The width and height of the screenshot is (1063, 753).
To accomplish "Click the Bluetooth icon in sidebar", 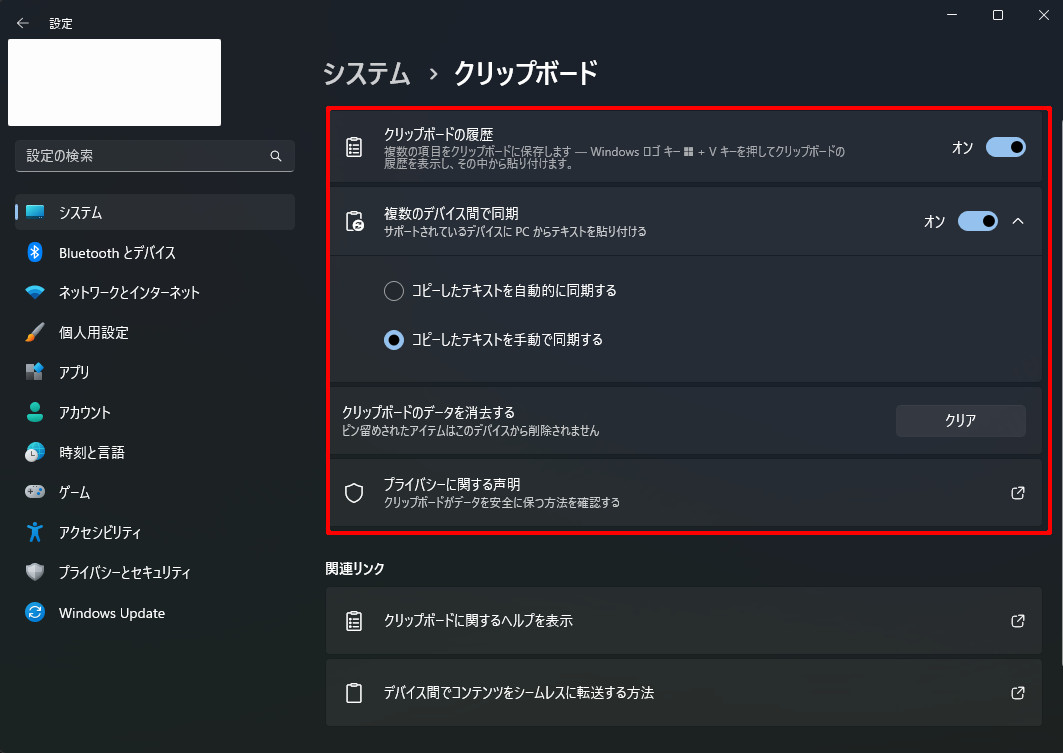I will [x=35, y=253].
